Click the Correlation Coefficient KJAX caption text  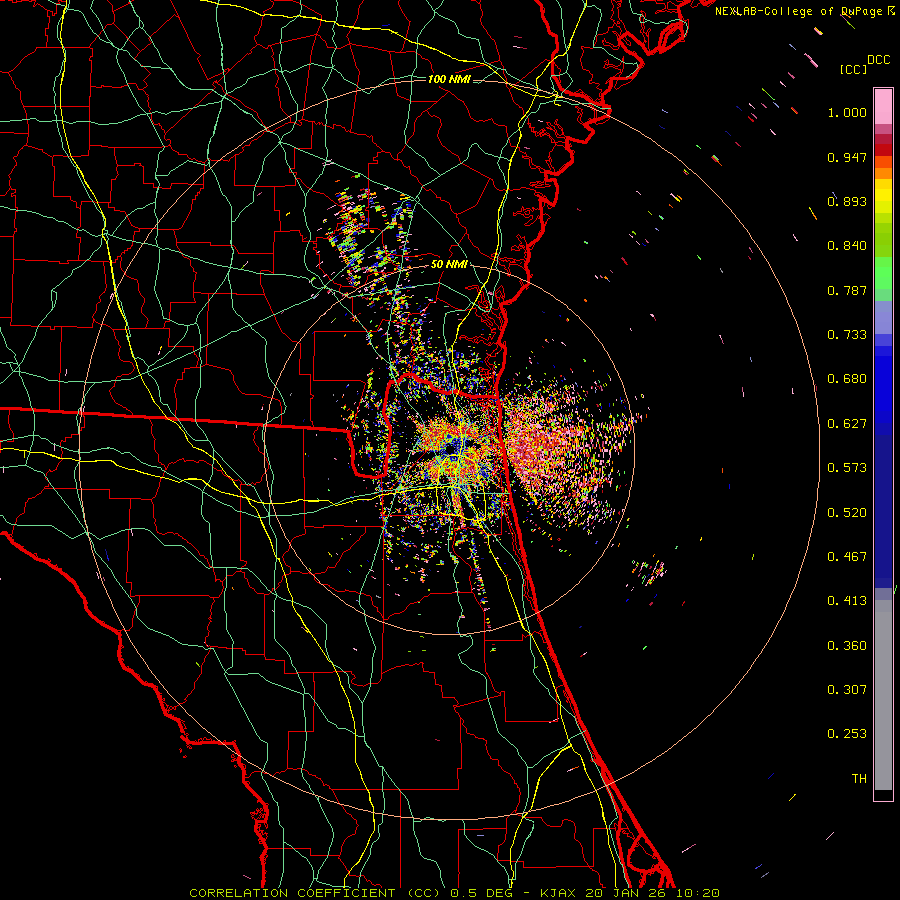(454, 893)
